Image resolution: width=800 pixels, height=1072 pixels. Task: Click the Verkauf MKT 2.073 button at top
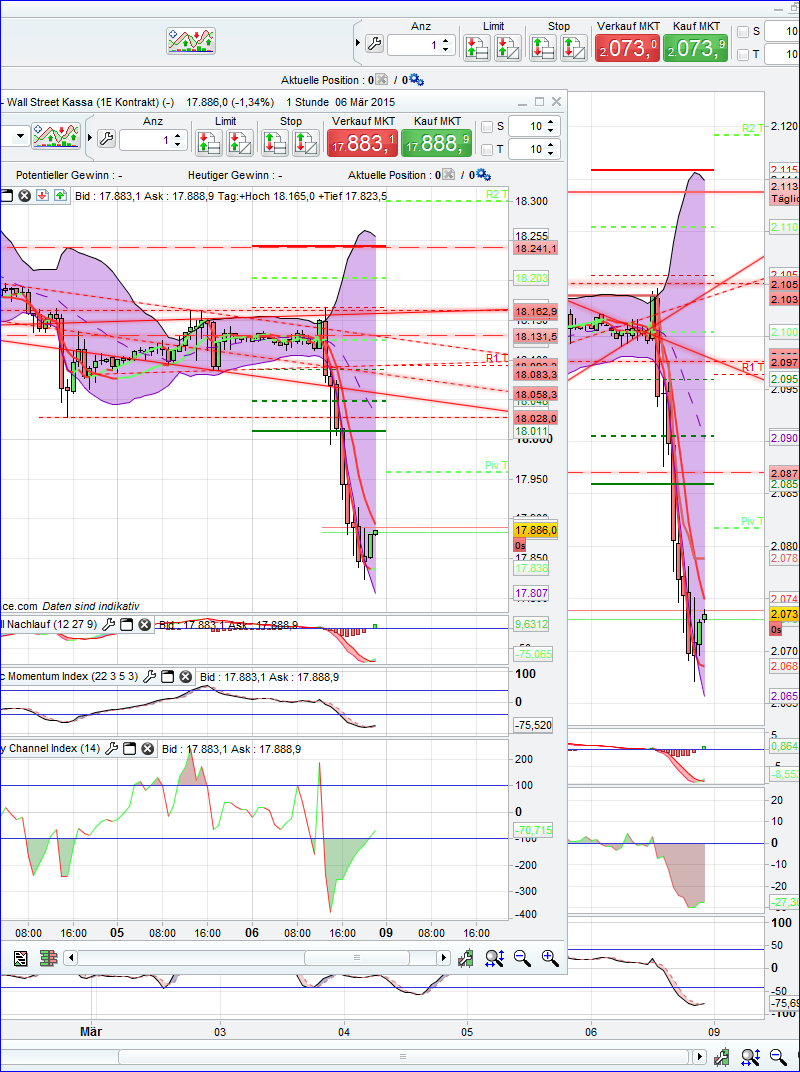pyautogui.click(x=627, y=47)
